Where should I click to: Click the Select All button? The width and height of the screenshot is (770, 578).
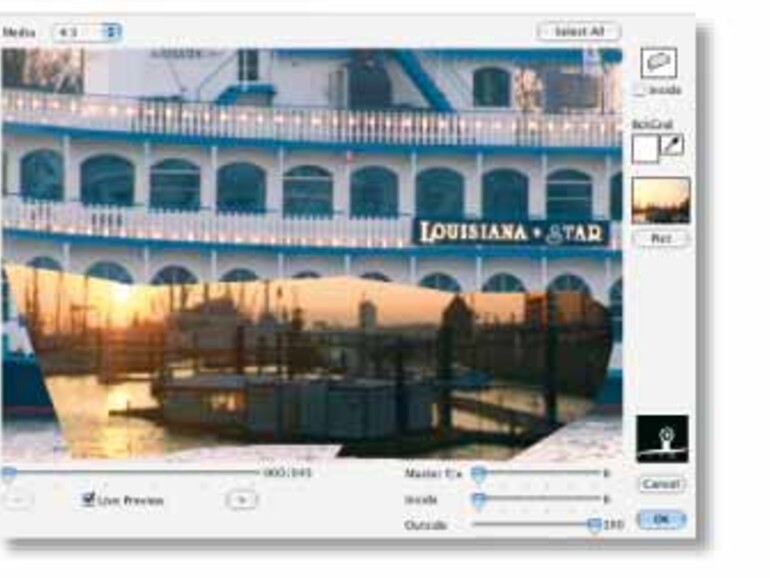[x=579, y=32]
